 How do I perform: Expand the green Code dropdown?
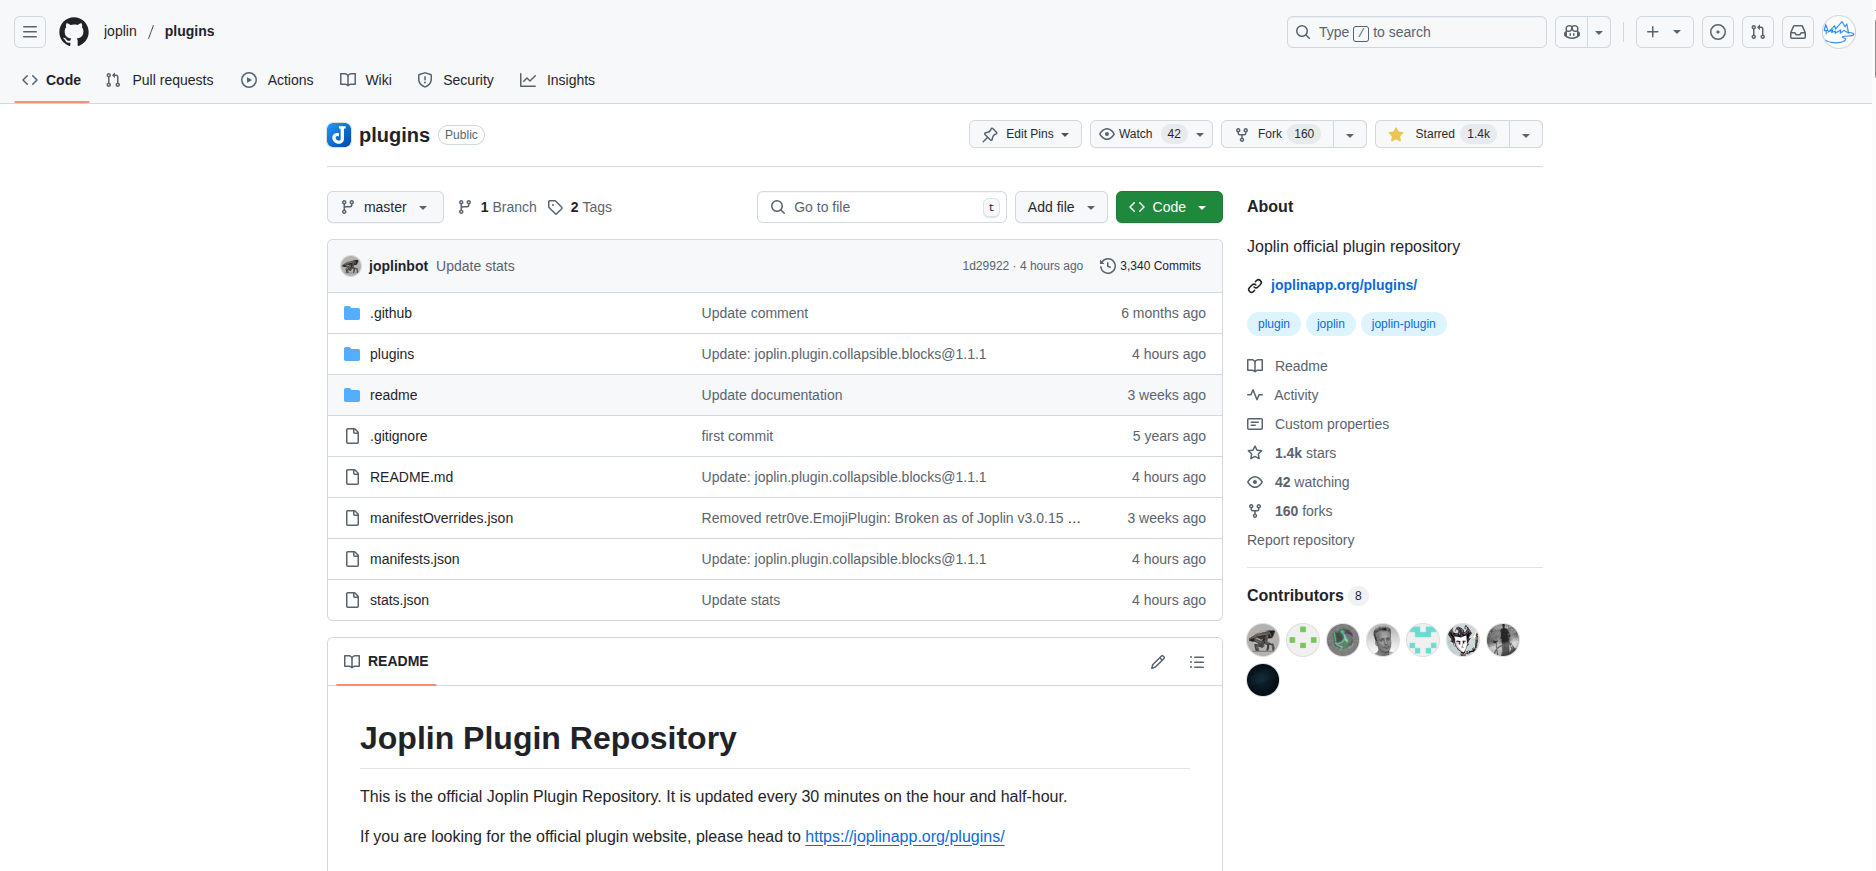[x=1169, y=207]
